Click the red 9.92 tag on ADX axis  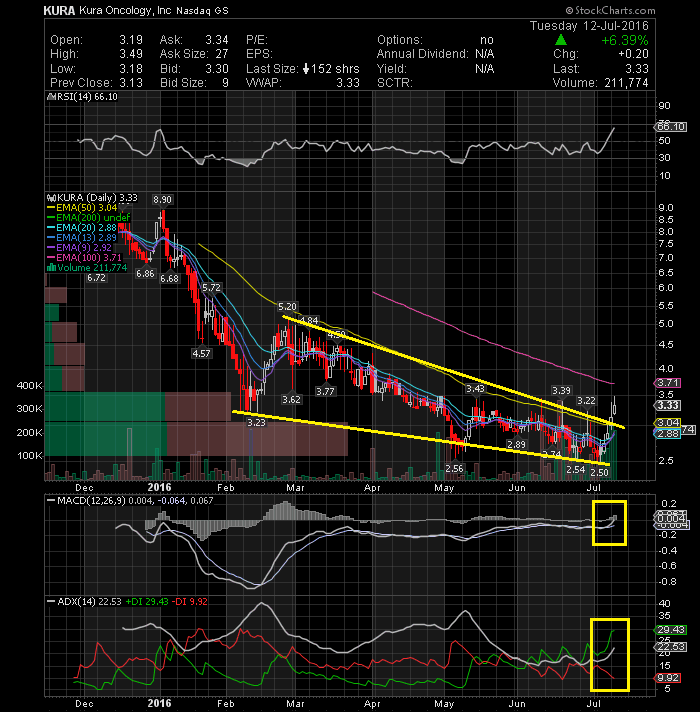pos(668,678)
